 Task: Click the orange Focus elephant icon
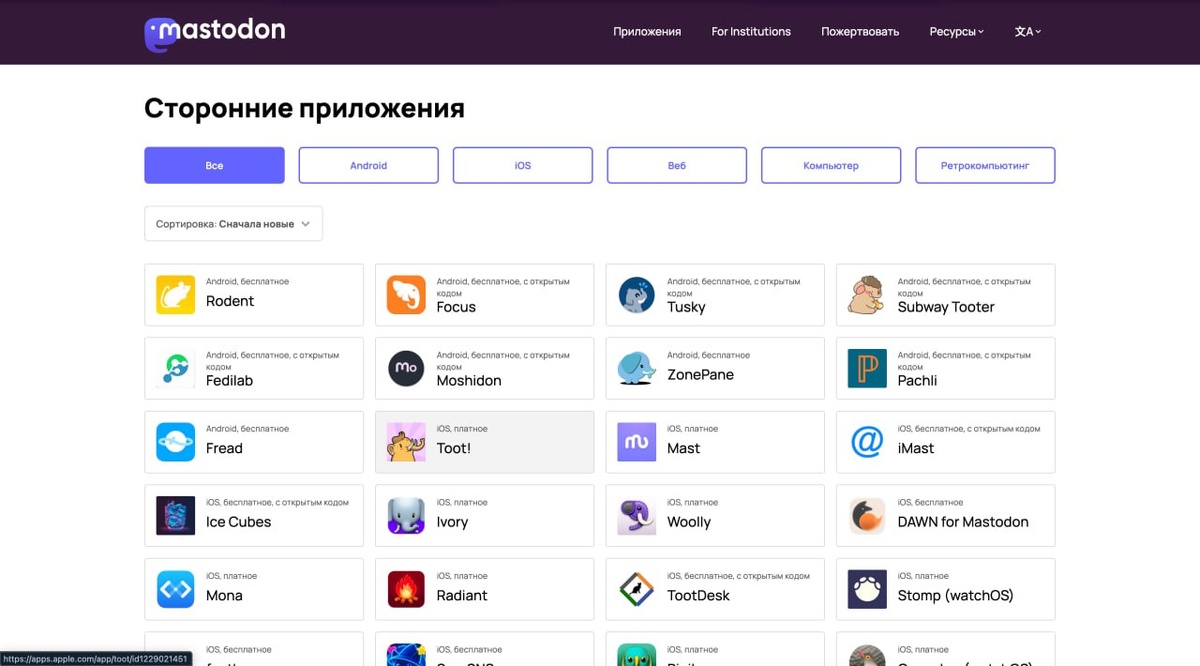[x=406, y=295]
